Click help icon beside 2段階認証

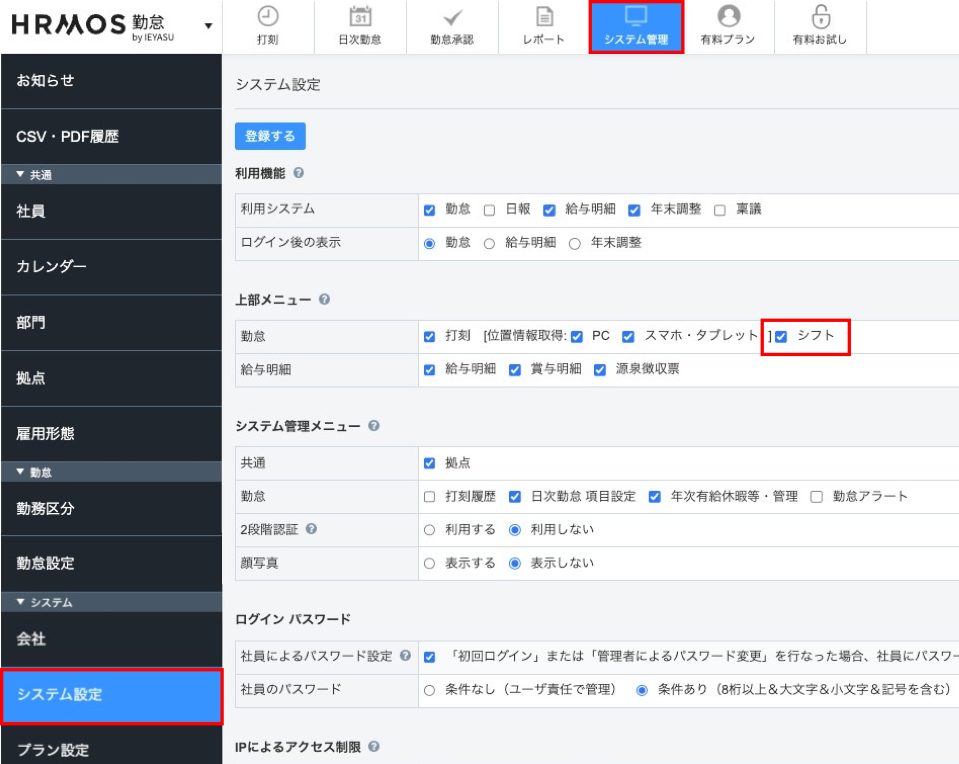pyautogui.click(x=311, y=529)
